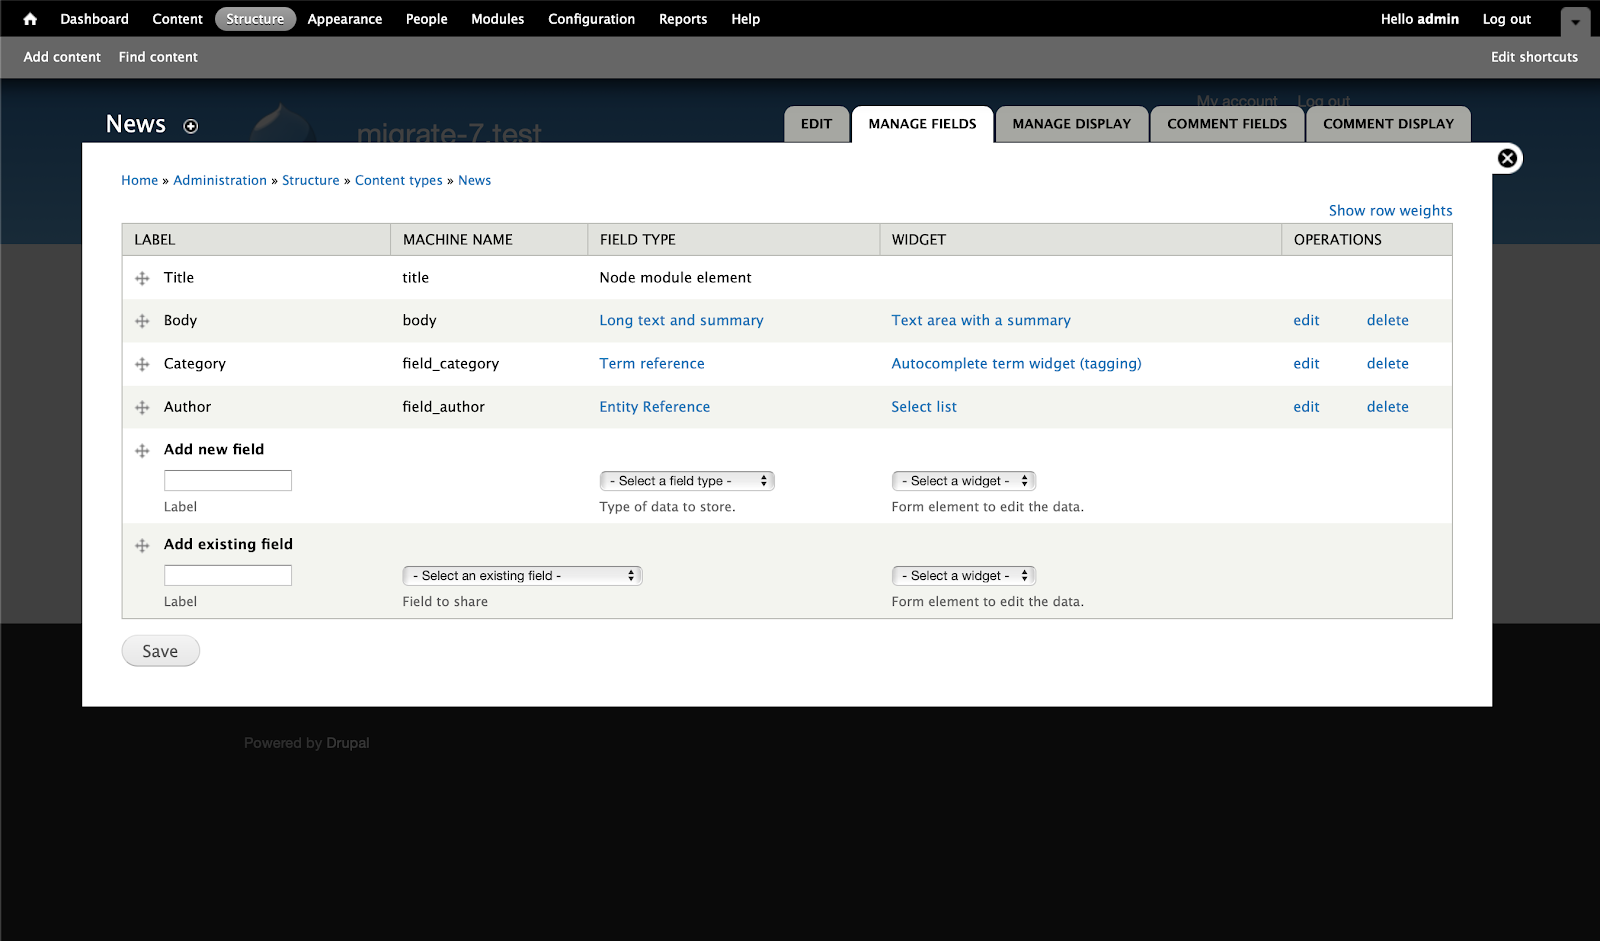The image size is (1600, 941).
Task: Click the drag handle on the Body row
Action: tap(142, 320)
